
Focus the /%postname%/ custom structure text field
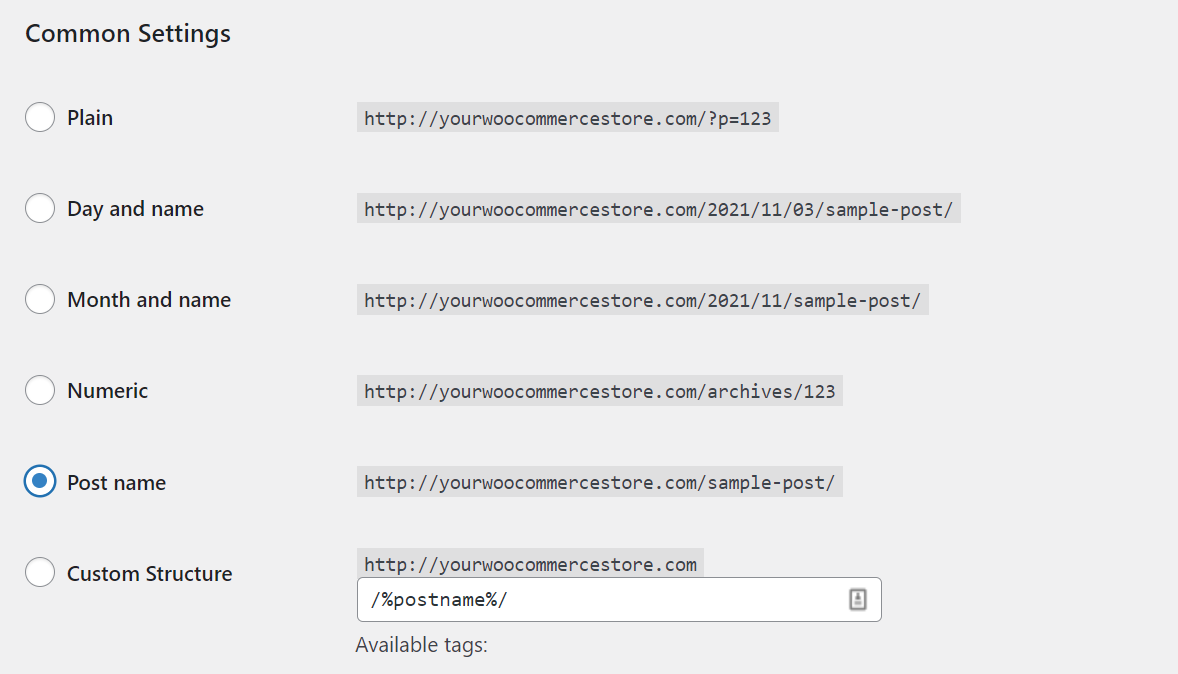(600, 600)
